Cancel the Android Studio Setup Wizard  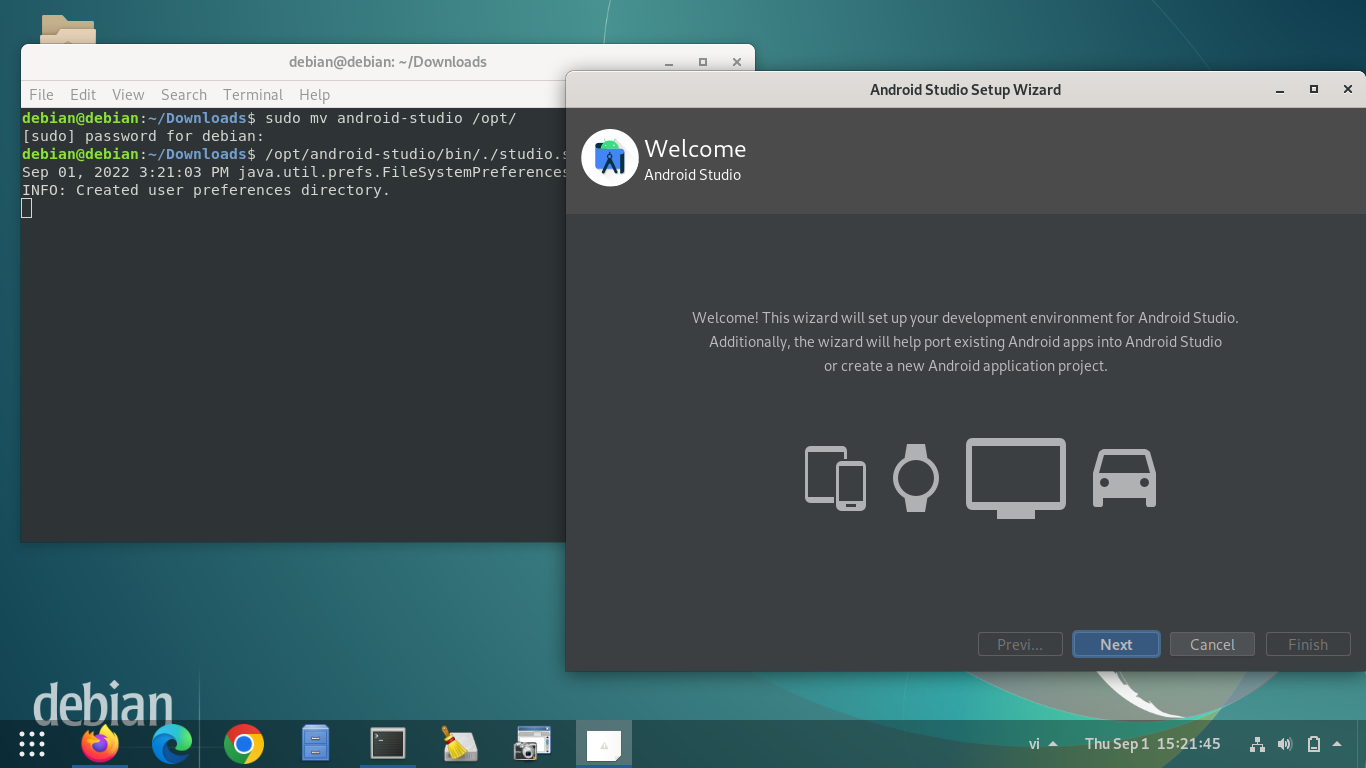click(1212, 644)
